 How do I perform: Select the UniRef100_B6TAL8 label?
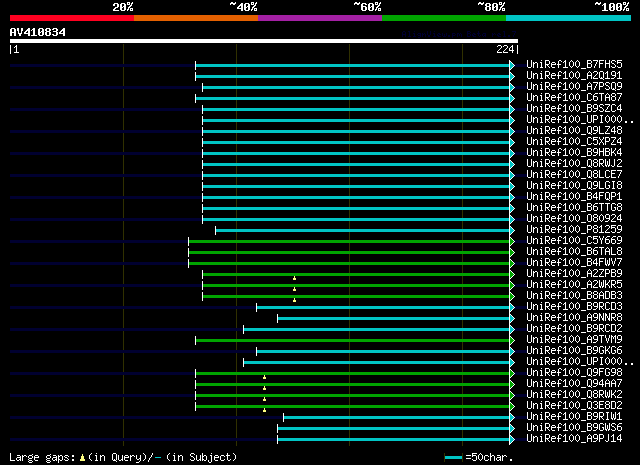(x=574, y=252)
